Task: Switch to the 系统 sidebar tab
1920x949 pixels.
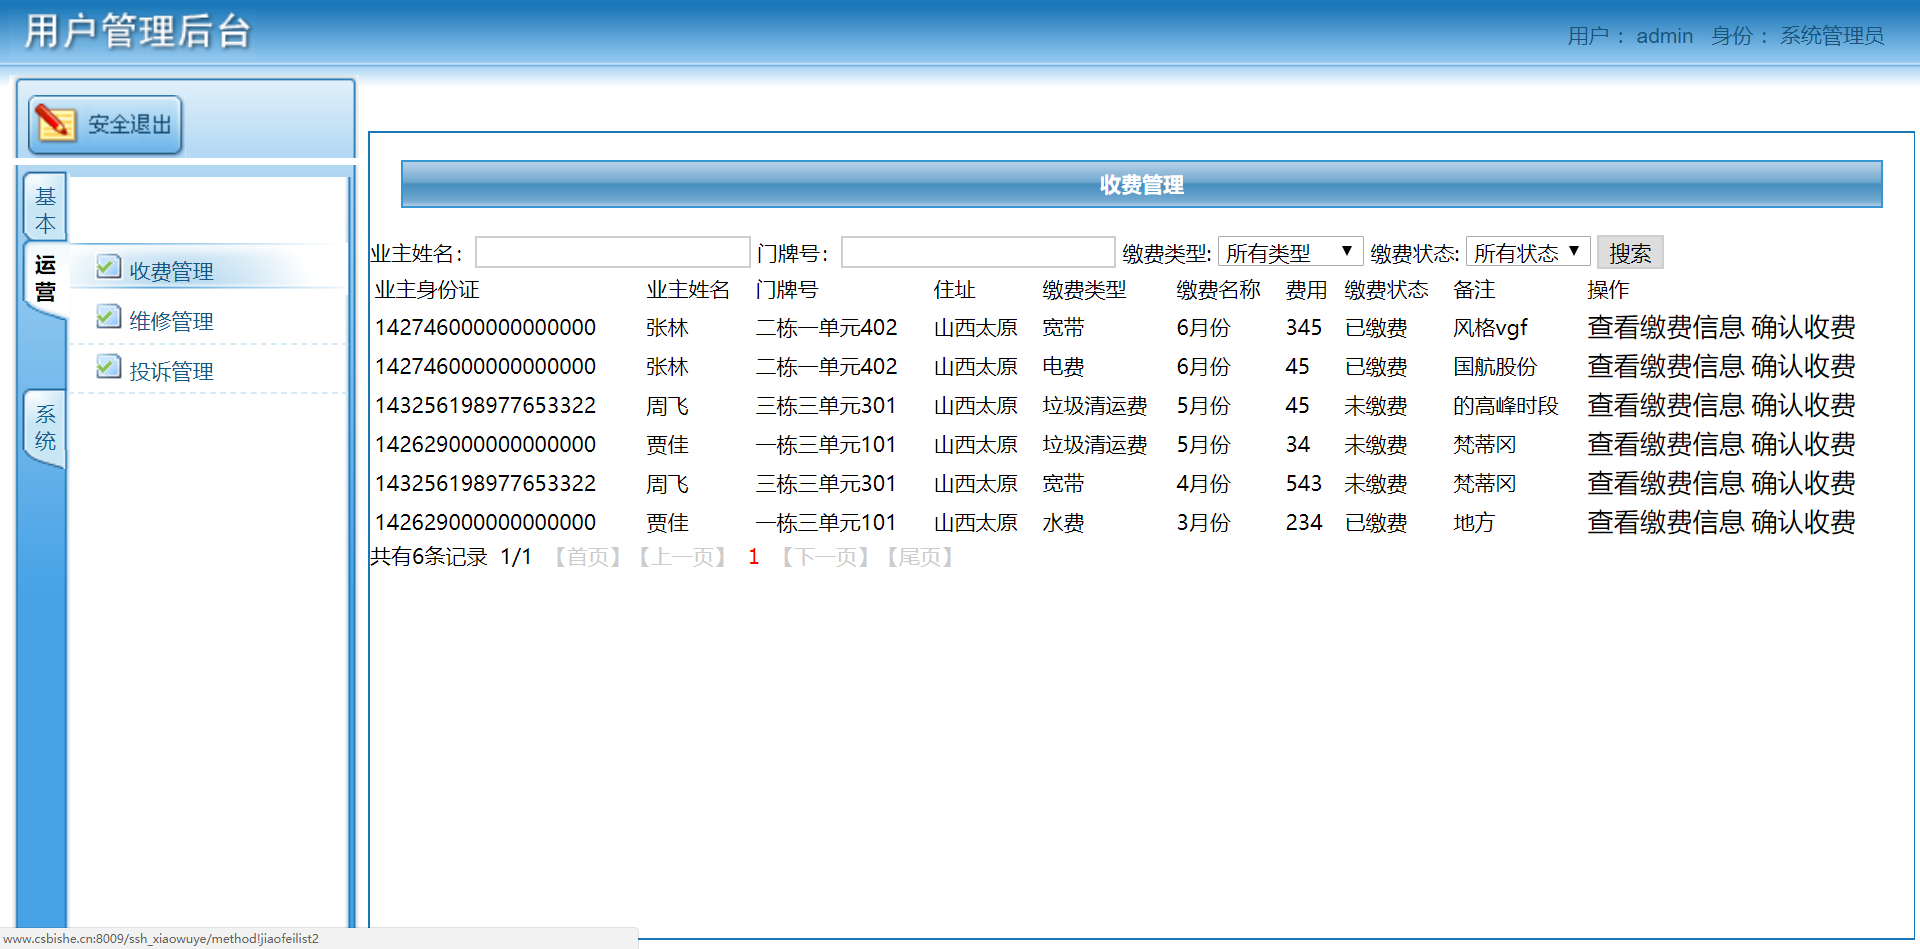Action: [45, 427]
